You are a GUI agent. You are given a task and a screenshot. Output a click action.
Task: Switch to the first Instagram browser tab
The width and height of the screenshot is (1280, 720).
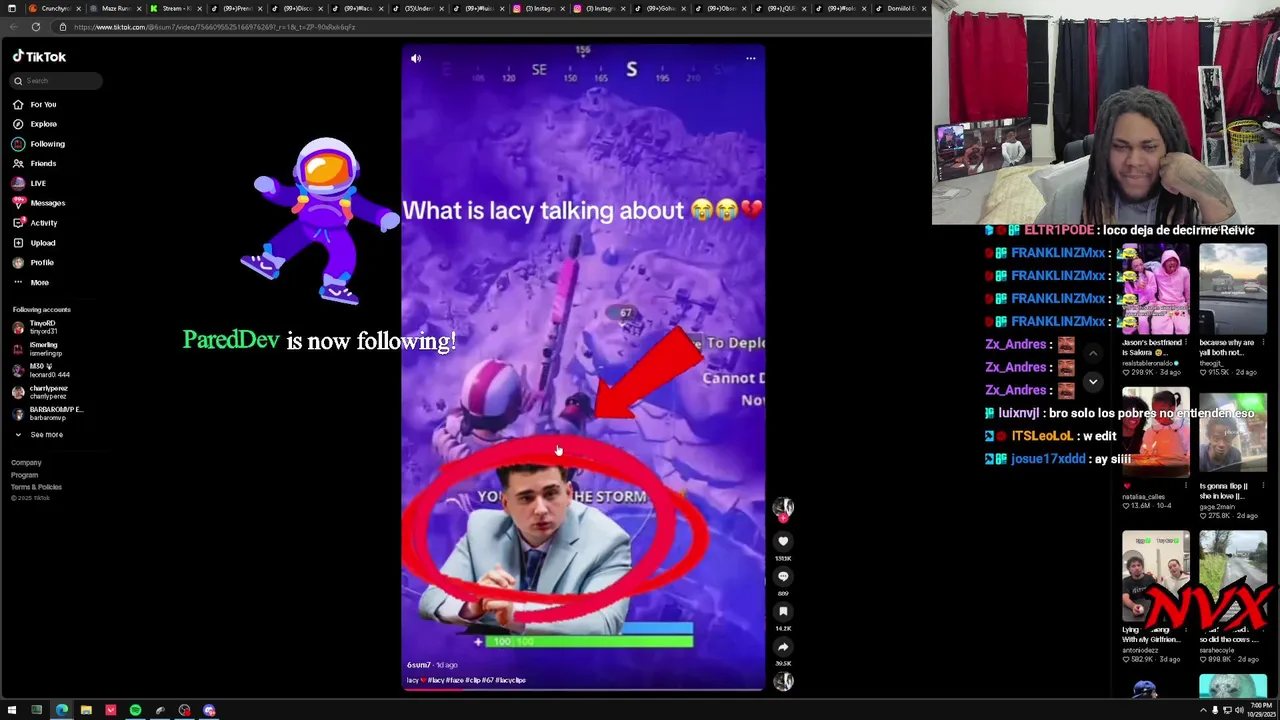[x=540, y=8]
